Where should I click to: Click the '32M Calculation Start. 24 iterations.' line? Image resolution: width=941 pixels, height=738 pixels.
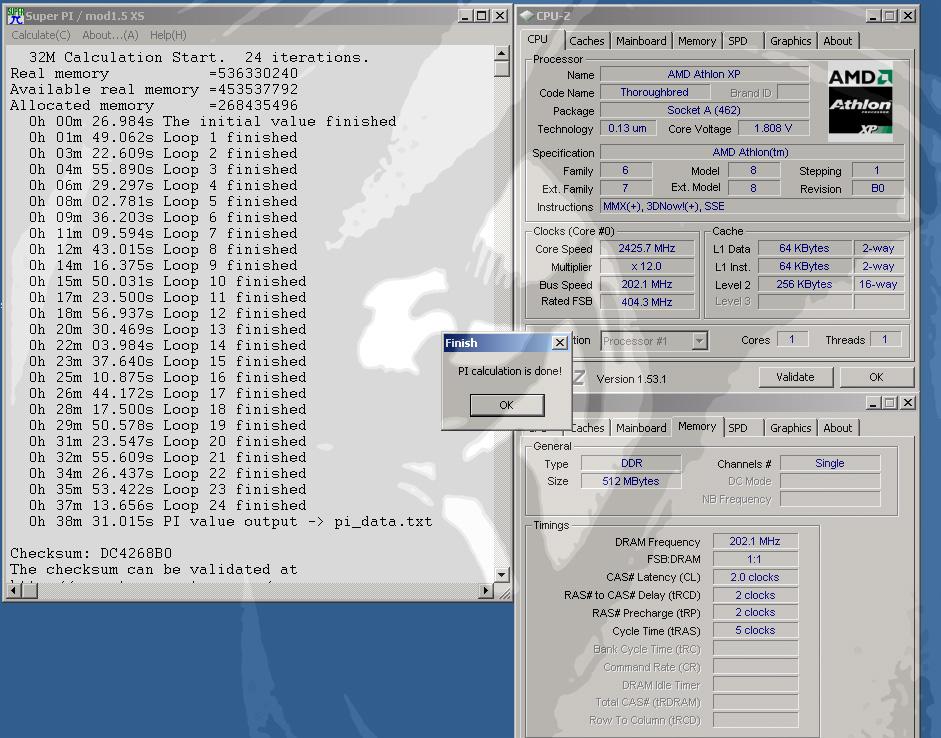(199, 58)
